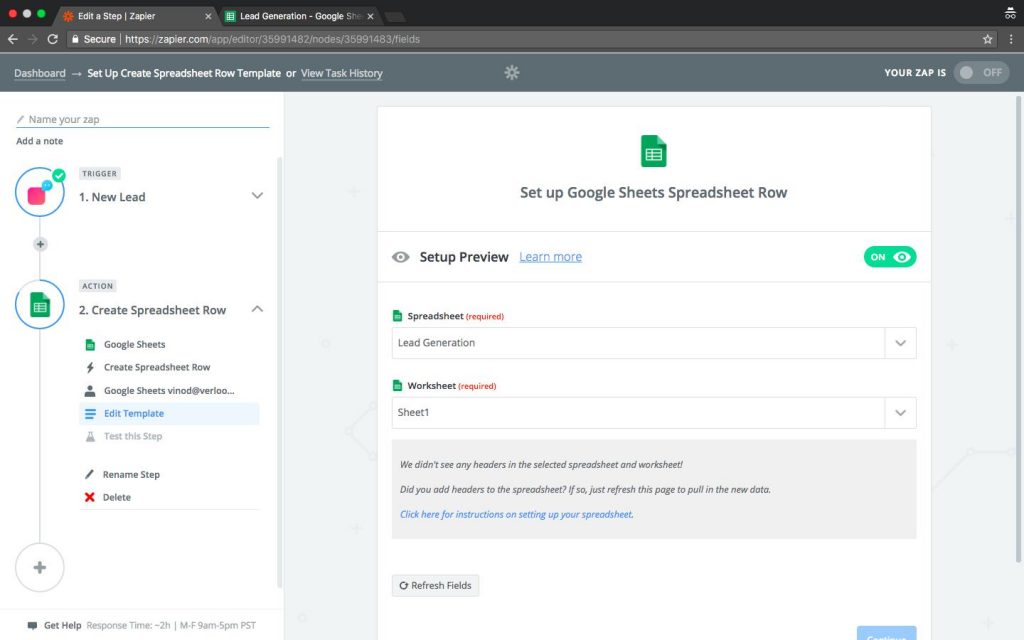Bookmark this page with the star icon

click(x=987, y=39)
